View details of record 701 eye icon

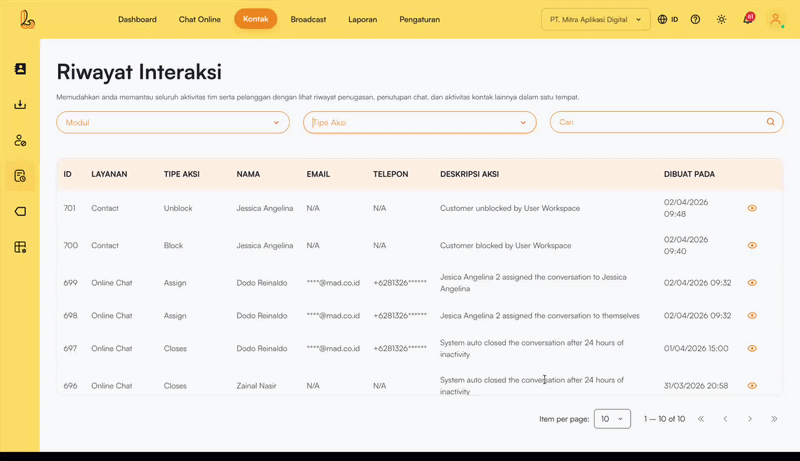click(x=752, y=208)
